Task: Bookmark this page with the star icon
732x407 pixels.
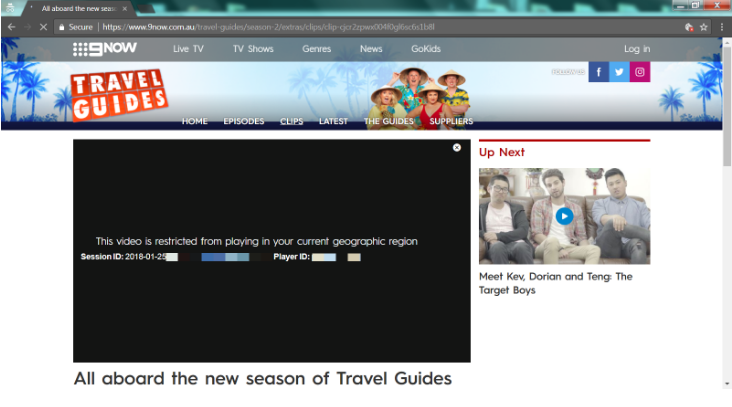Action: pos(704,27)
